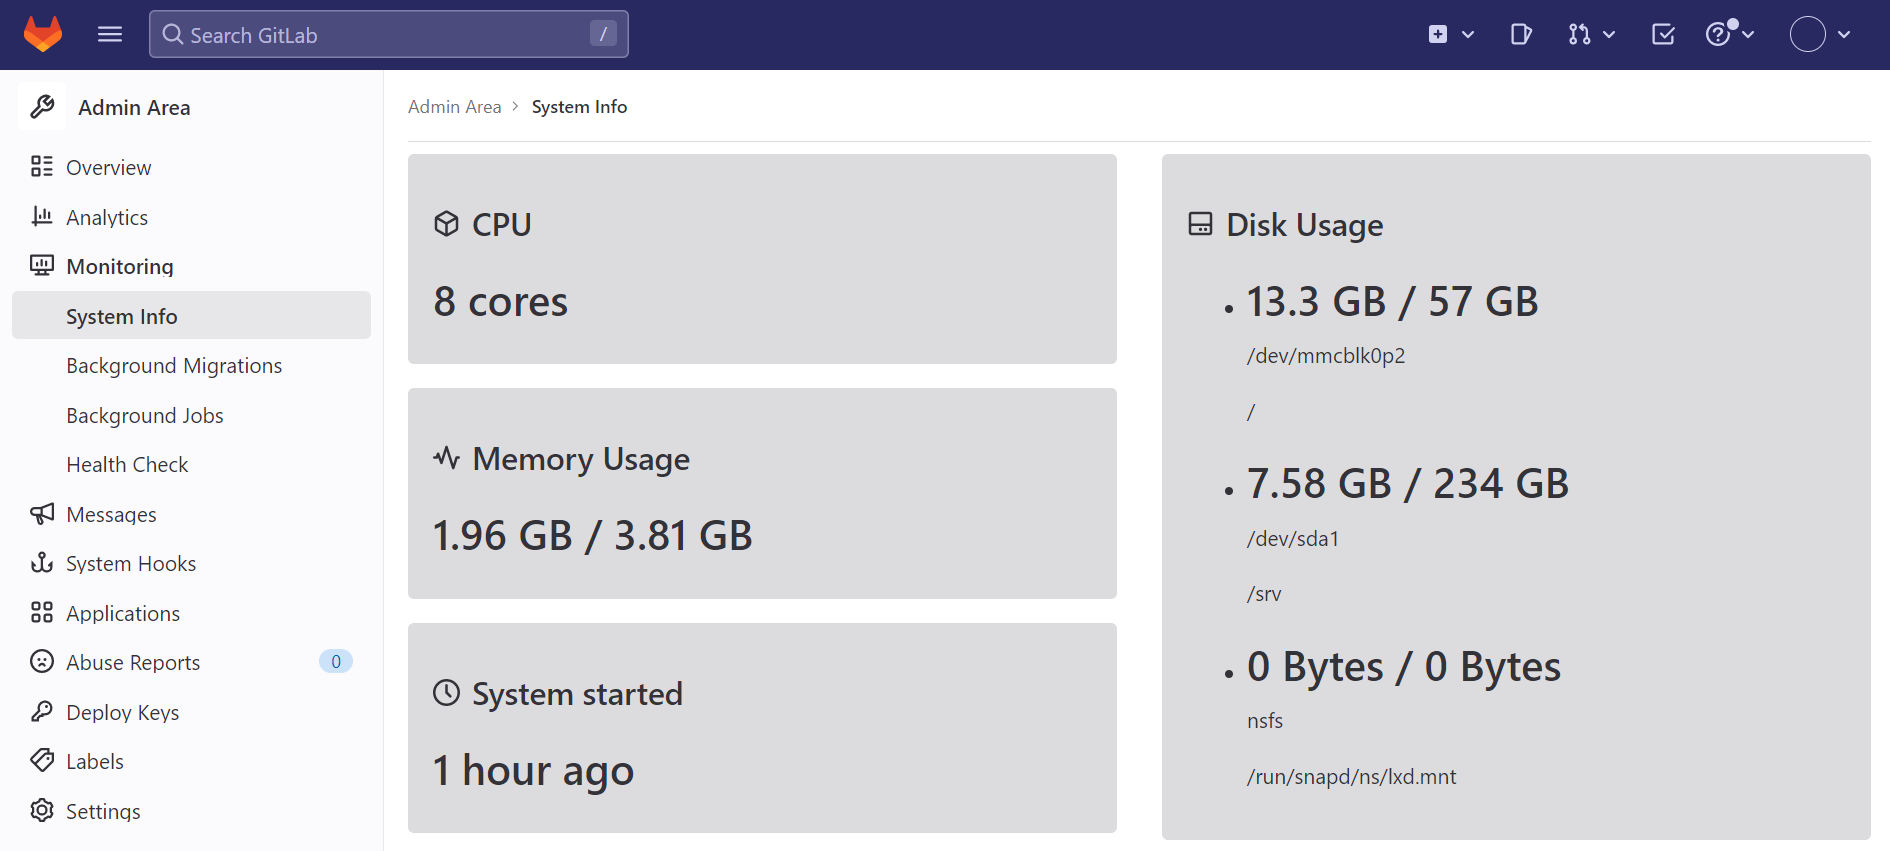Image resolution: width=1890 pixels, height=851 pixels.
Task: Click the Messages megaphone icon
Action: pos(42,513)
